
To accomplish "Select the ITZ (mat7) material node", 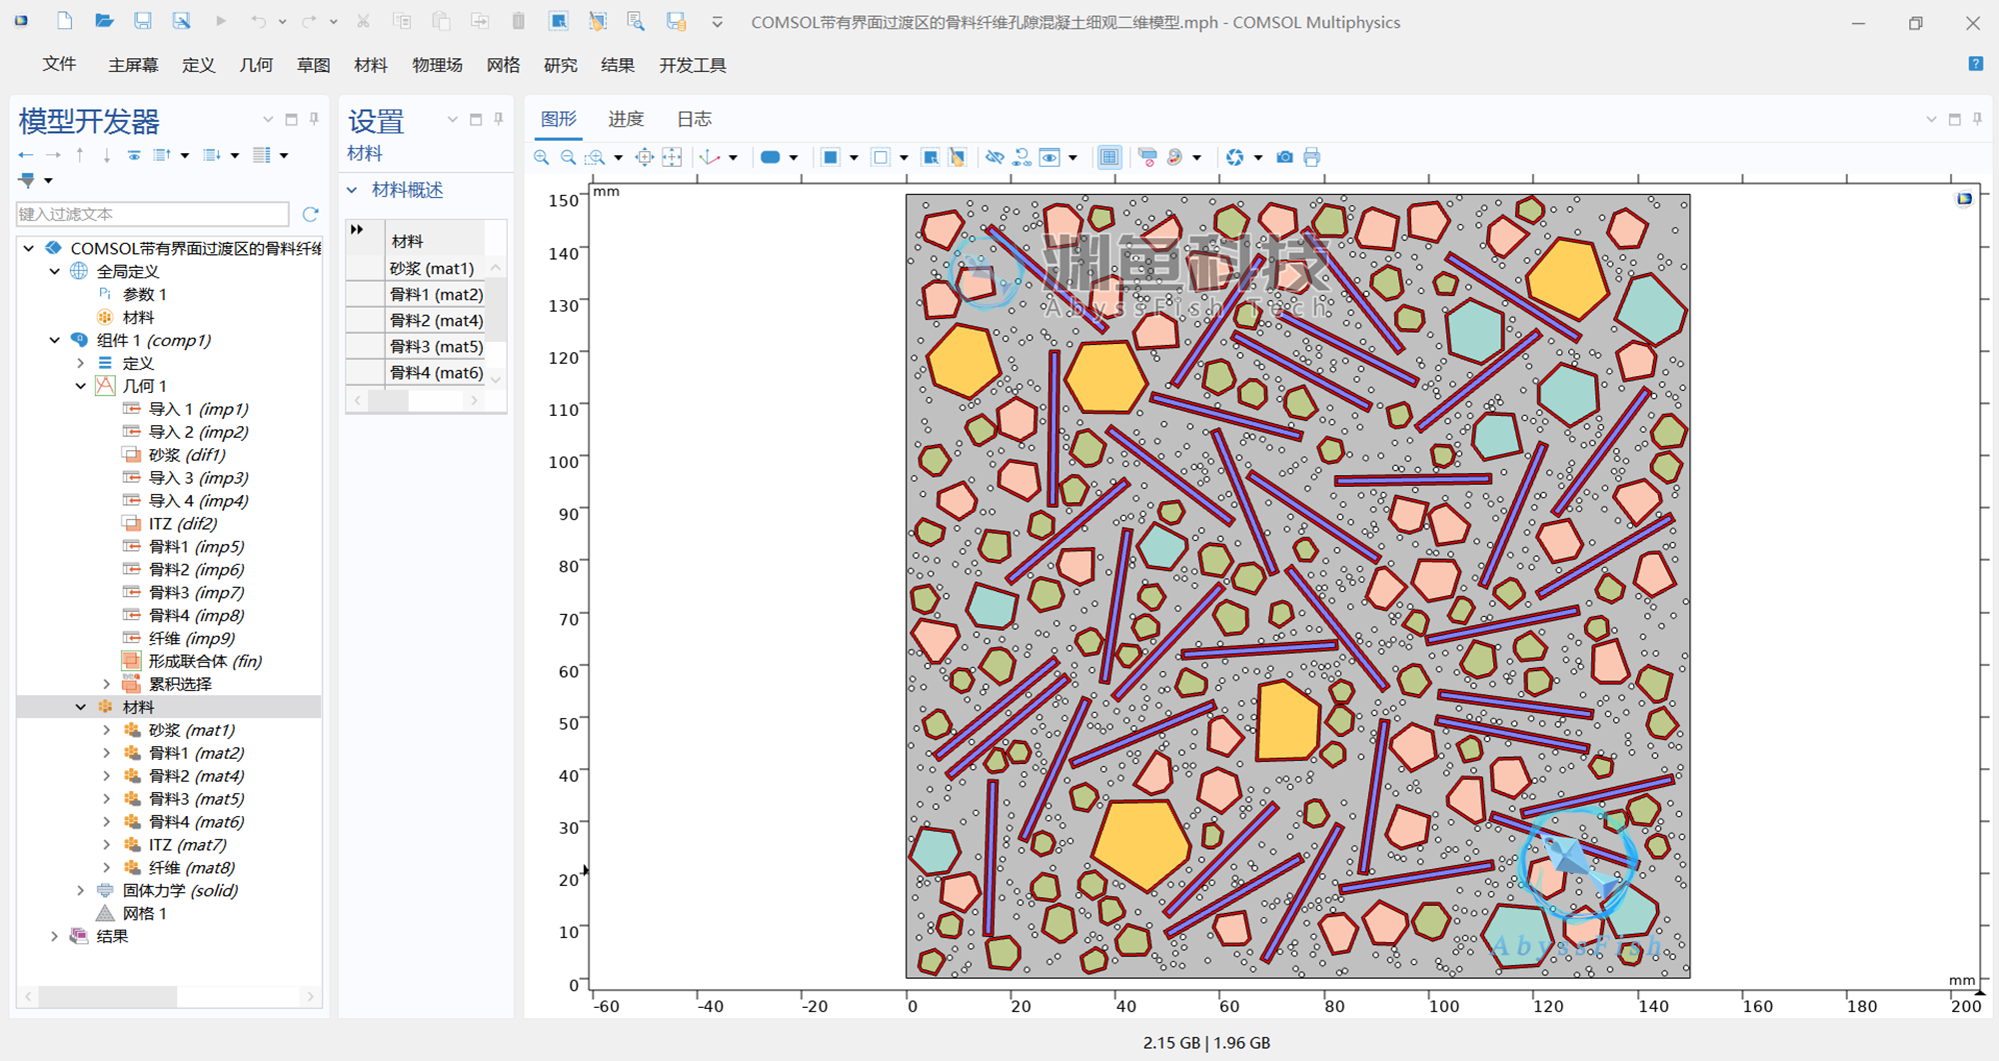I will pyautogui.click(x=187, y=845).
